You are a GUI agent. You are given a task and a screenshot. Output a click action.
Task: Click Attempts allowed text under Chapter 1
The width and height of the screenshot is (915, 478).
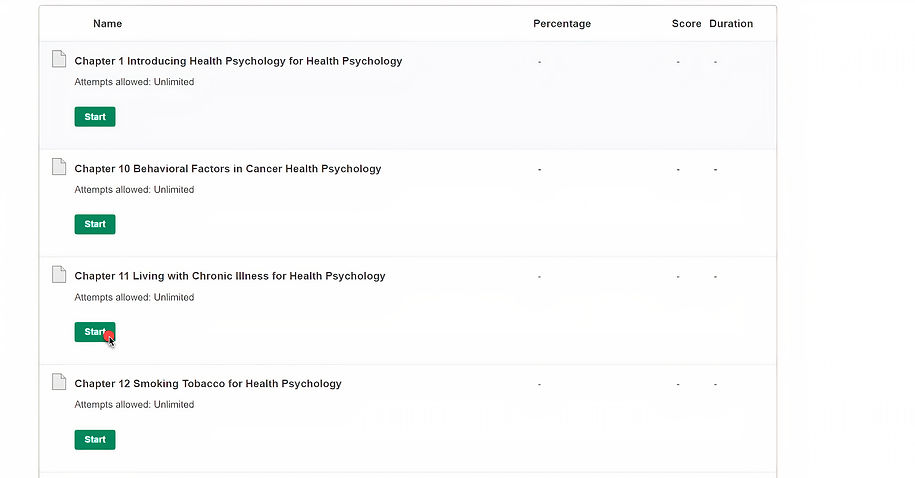tap(134, 82)
